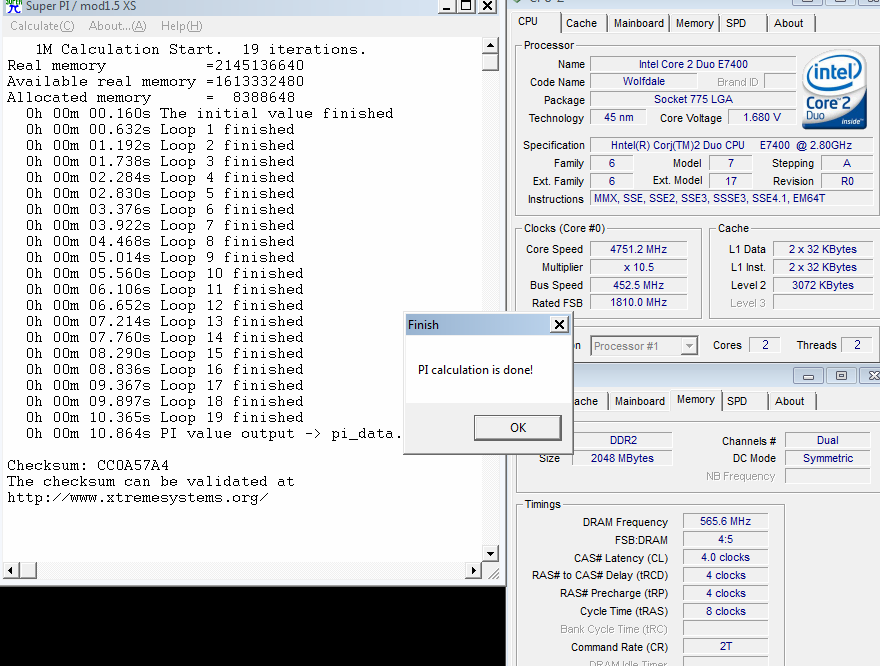Screen dimensions: 880x666
Task: Click the Channels # value Dual
Action: 828,440
